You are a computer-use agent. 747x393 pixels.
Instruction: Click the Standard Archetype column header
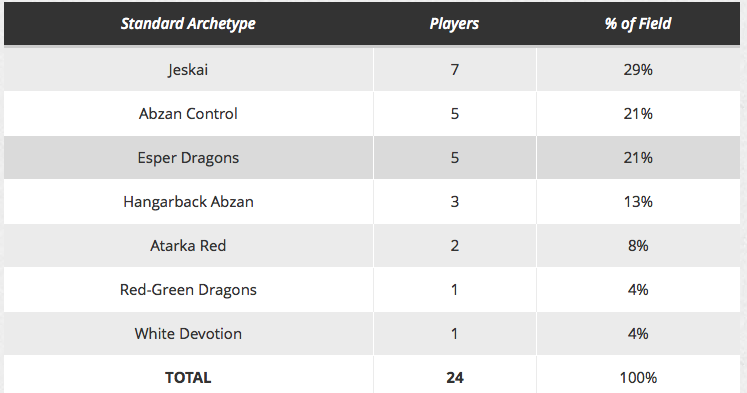[x=188, y=23]
